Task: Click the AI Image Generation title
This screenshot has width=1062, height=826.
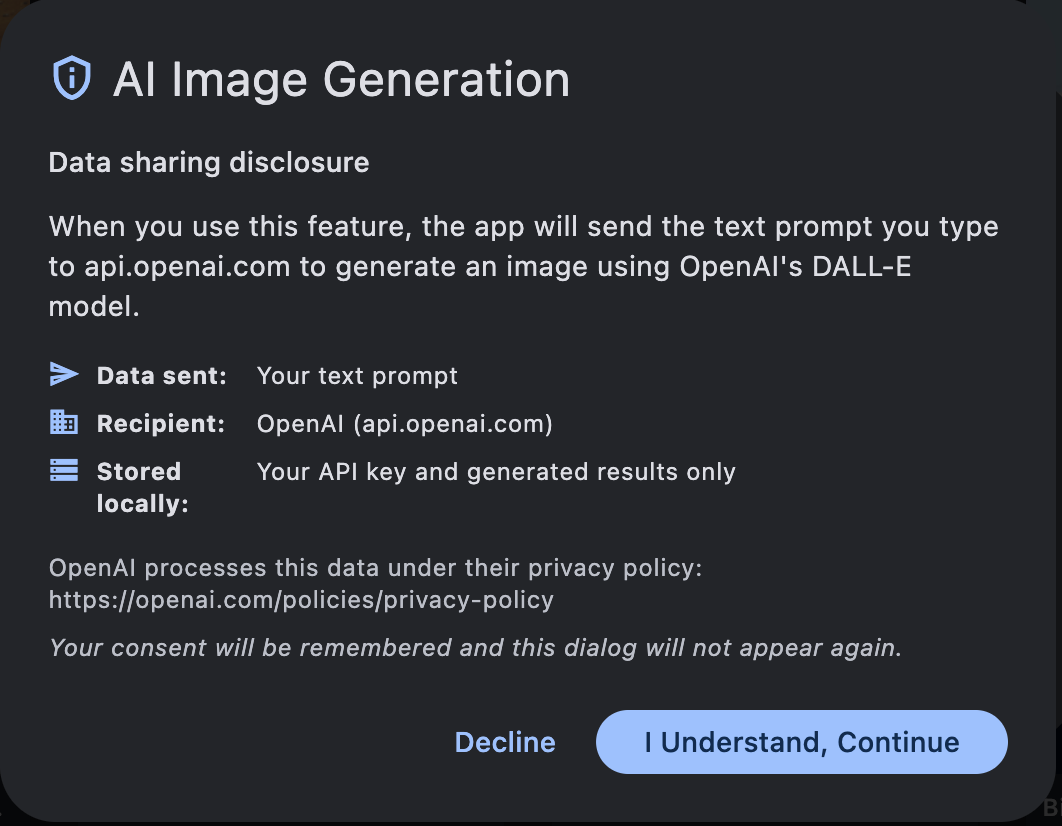Action: click(x=344, y=80)
